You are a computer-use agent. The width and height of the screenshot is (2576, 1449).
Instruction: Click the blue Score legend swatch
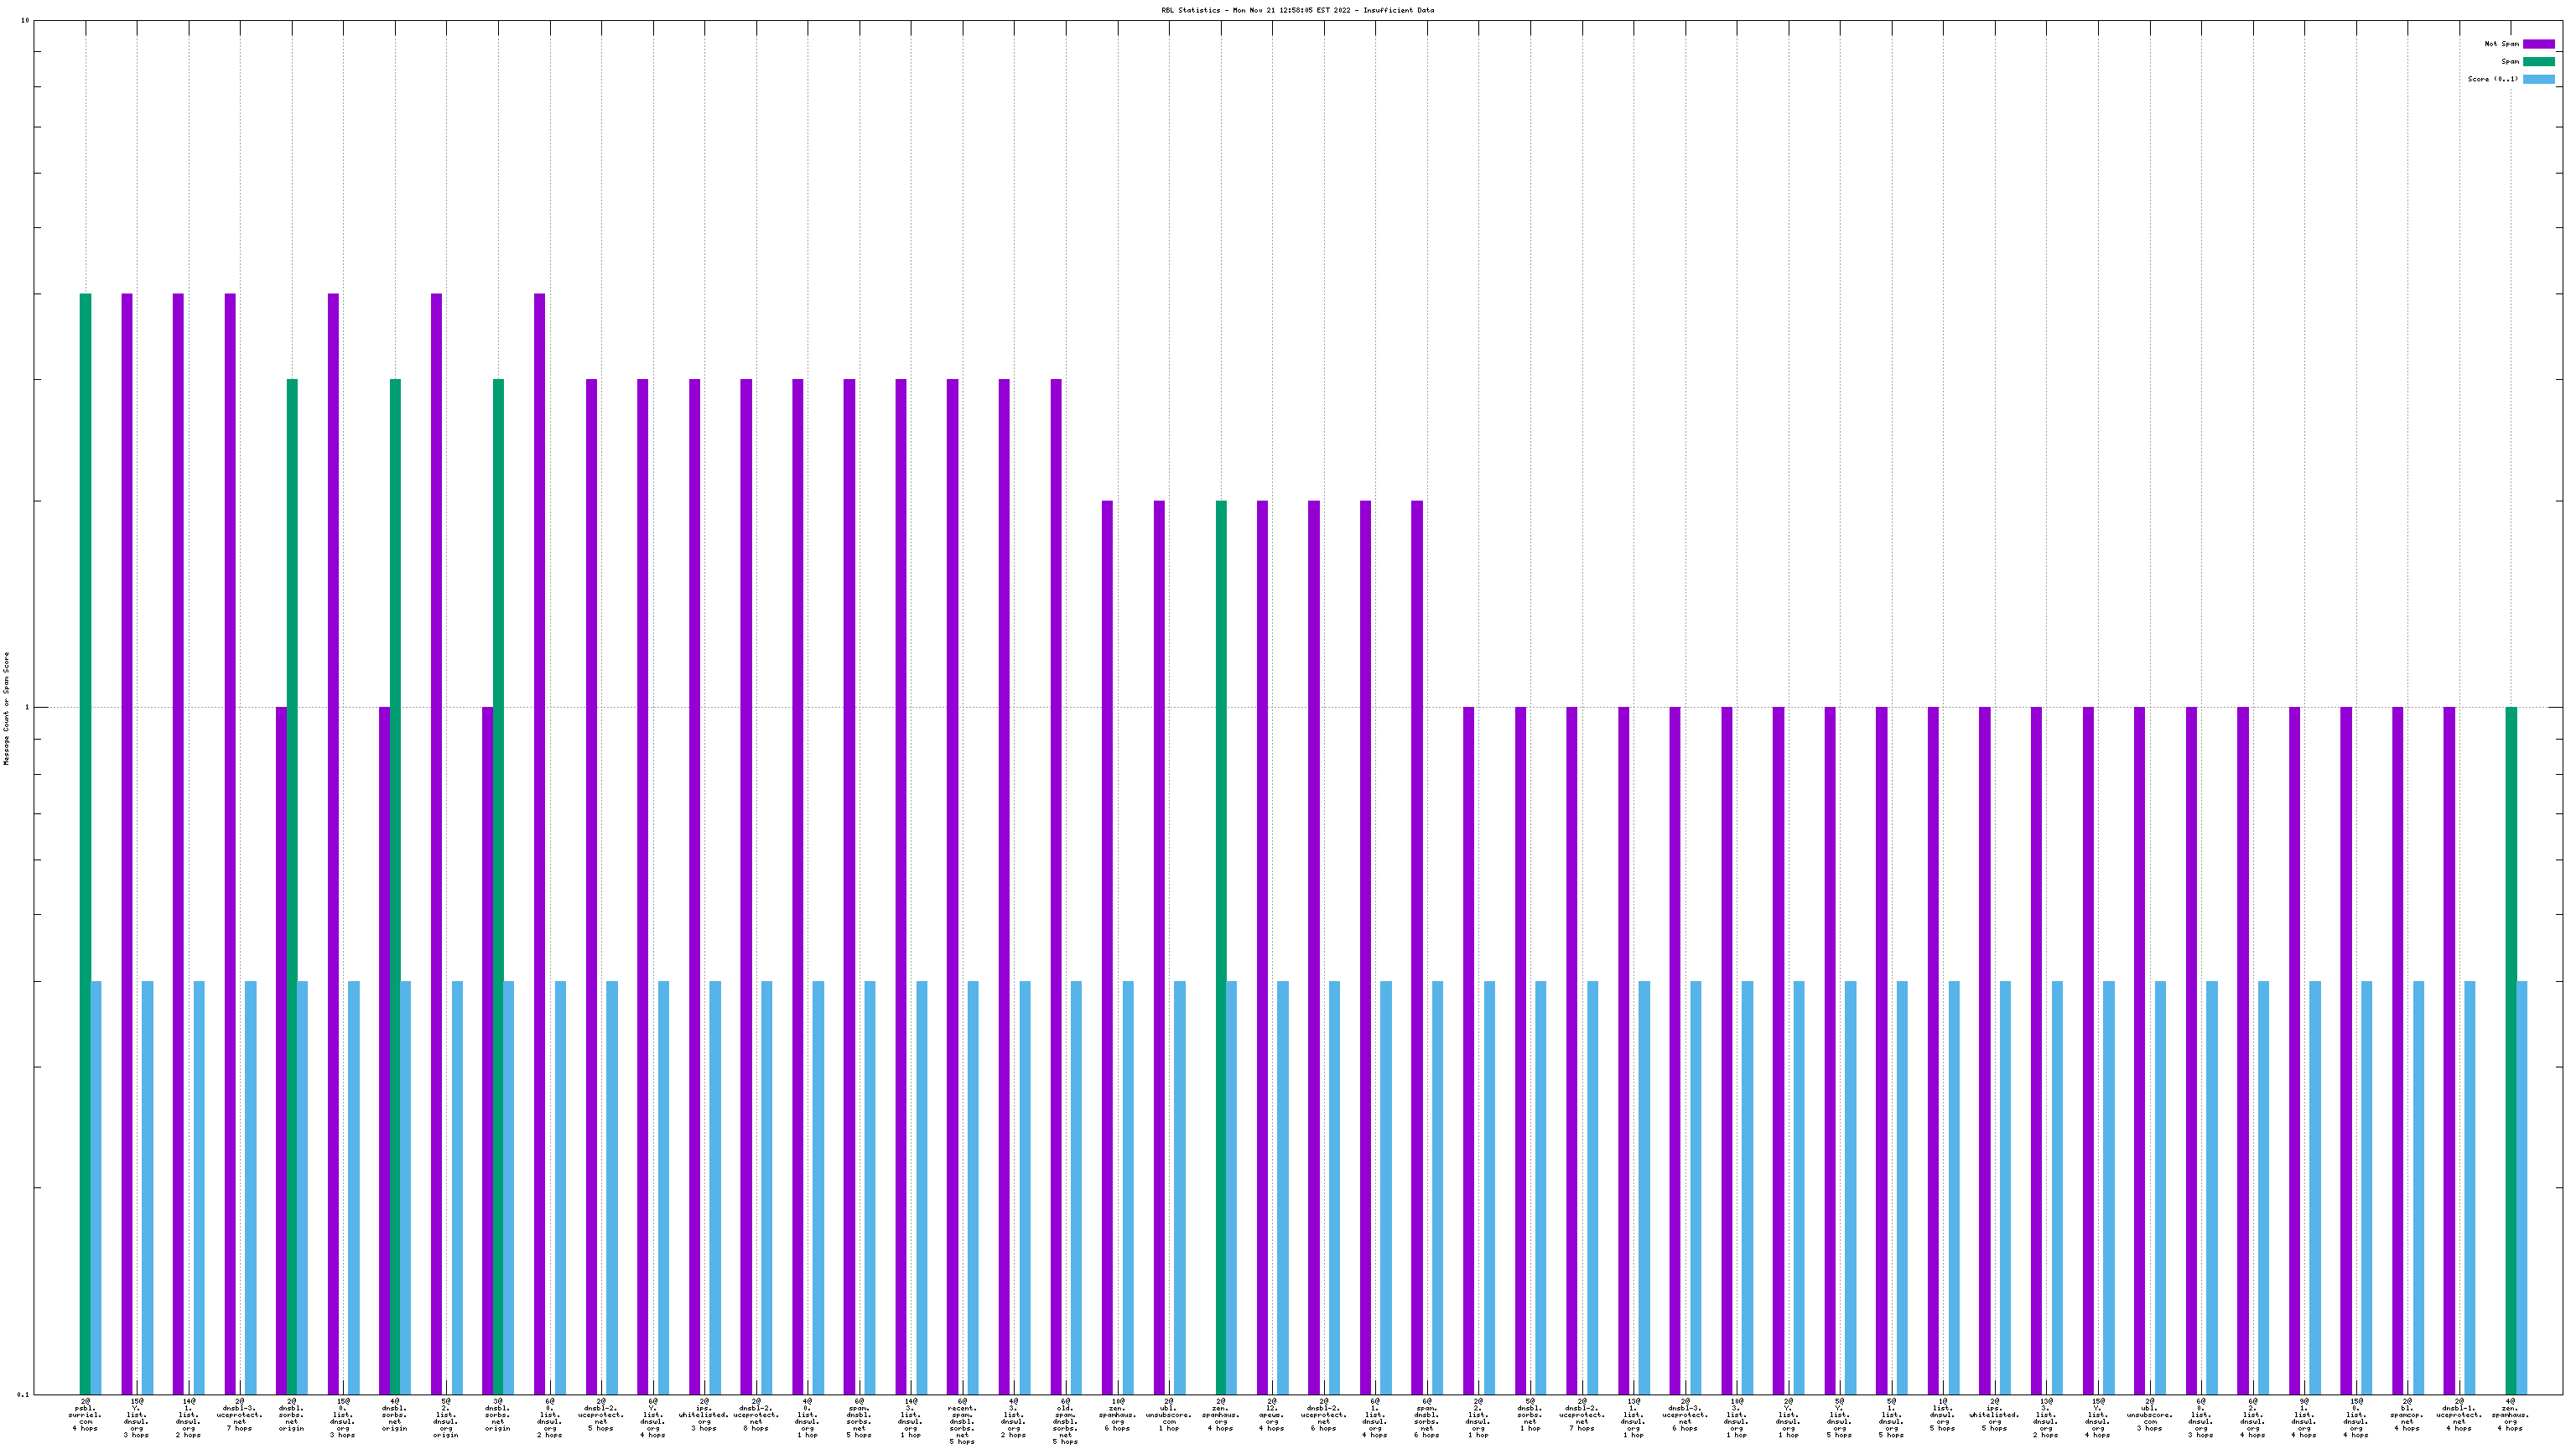pyautogui.click(x=2538, y=79)
